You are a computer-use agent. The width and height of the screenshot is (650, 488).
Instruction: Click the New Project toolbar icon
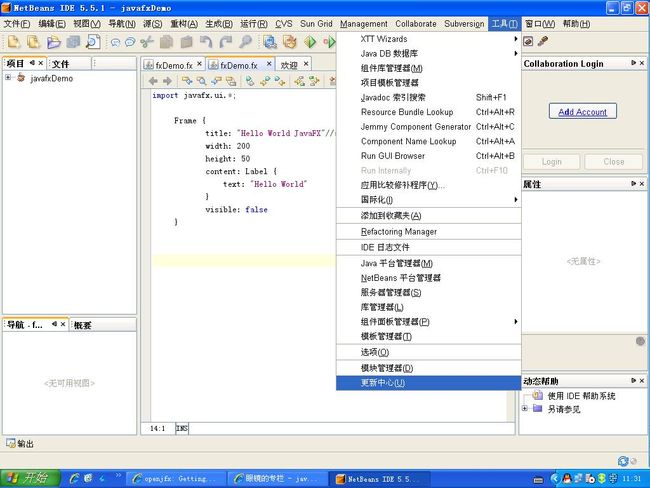[x=33, y=41]
